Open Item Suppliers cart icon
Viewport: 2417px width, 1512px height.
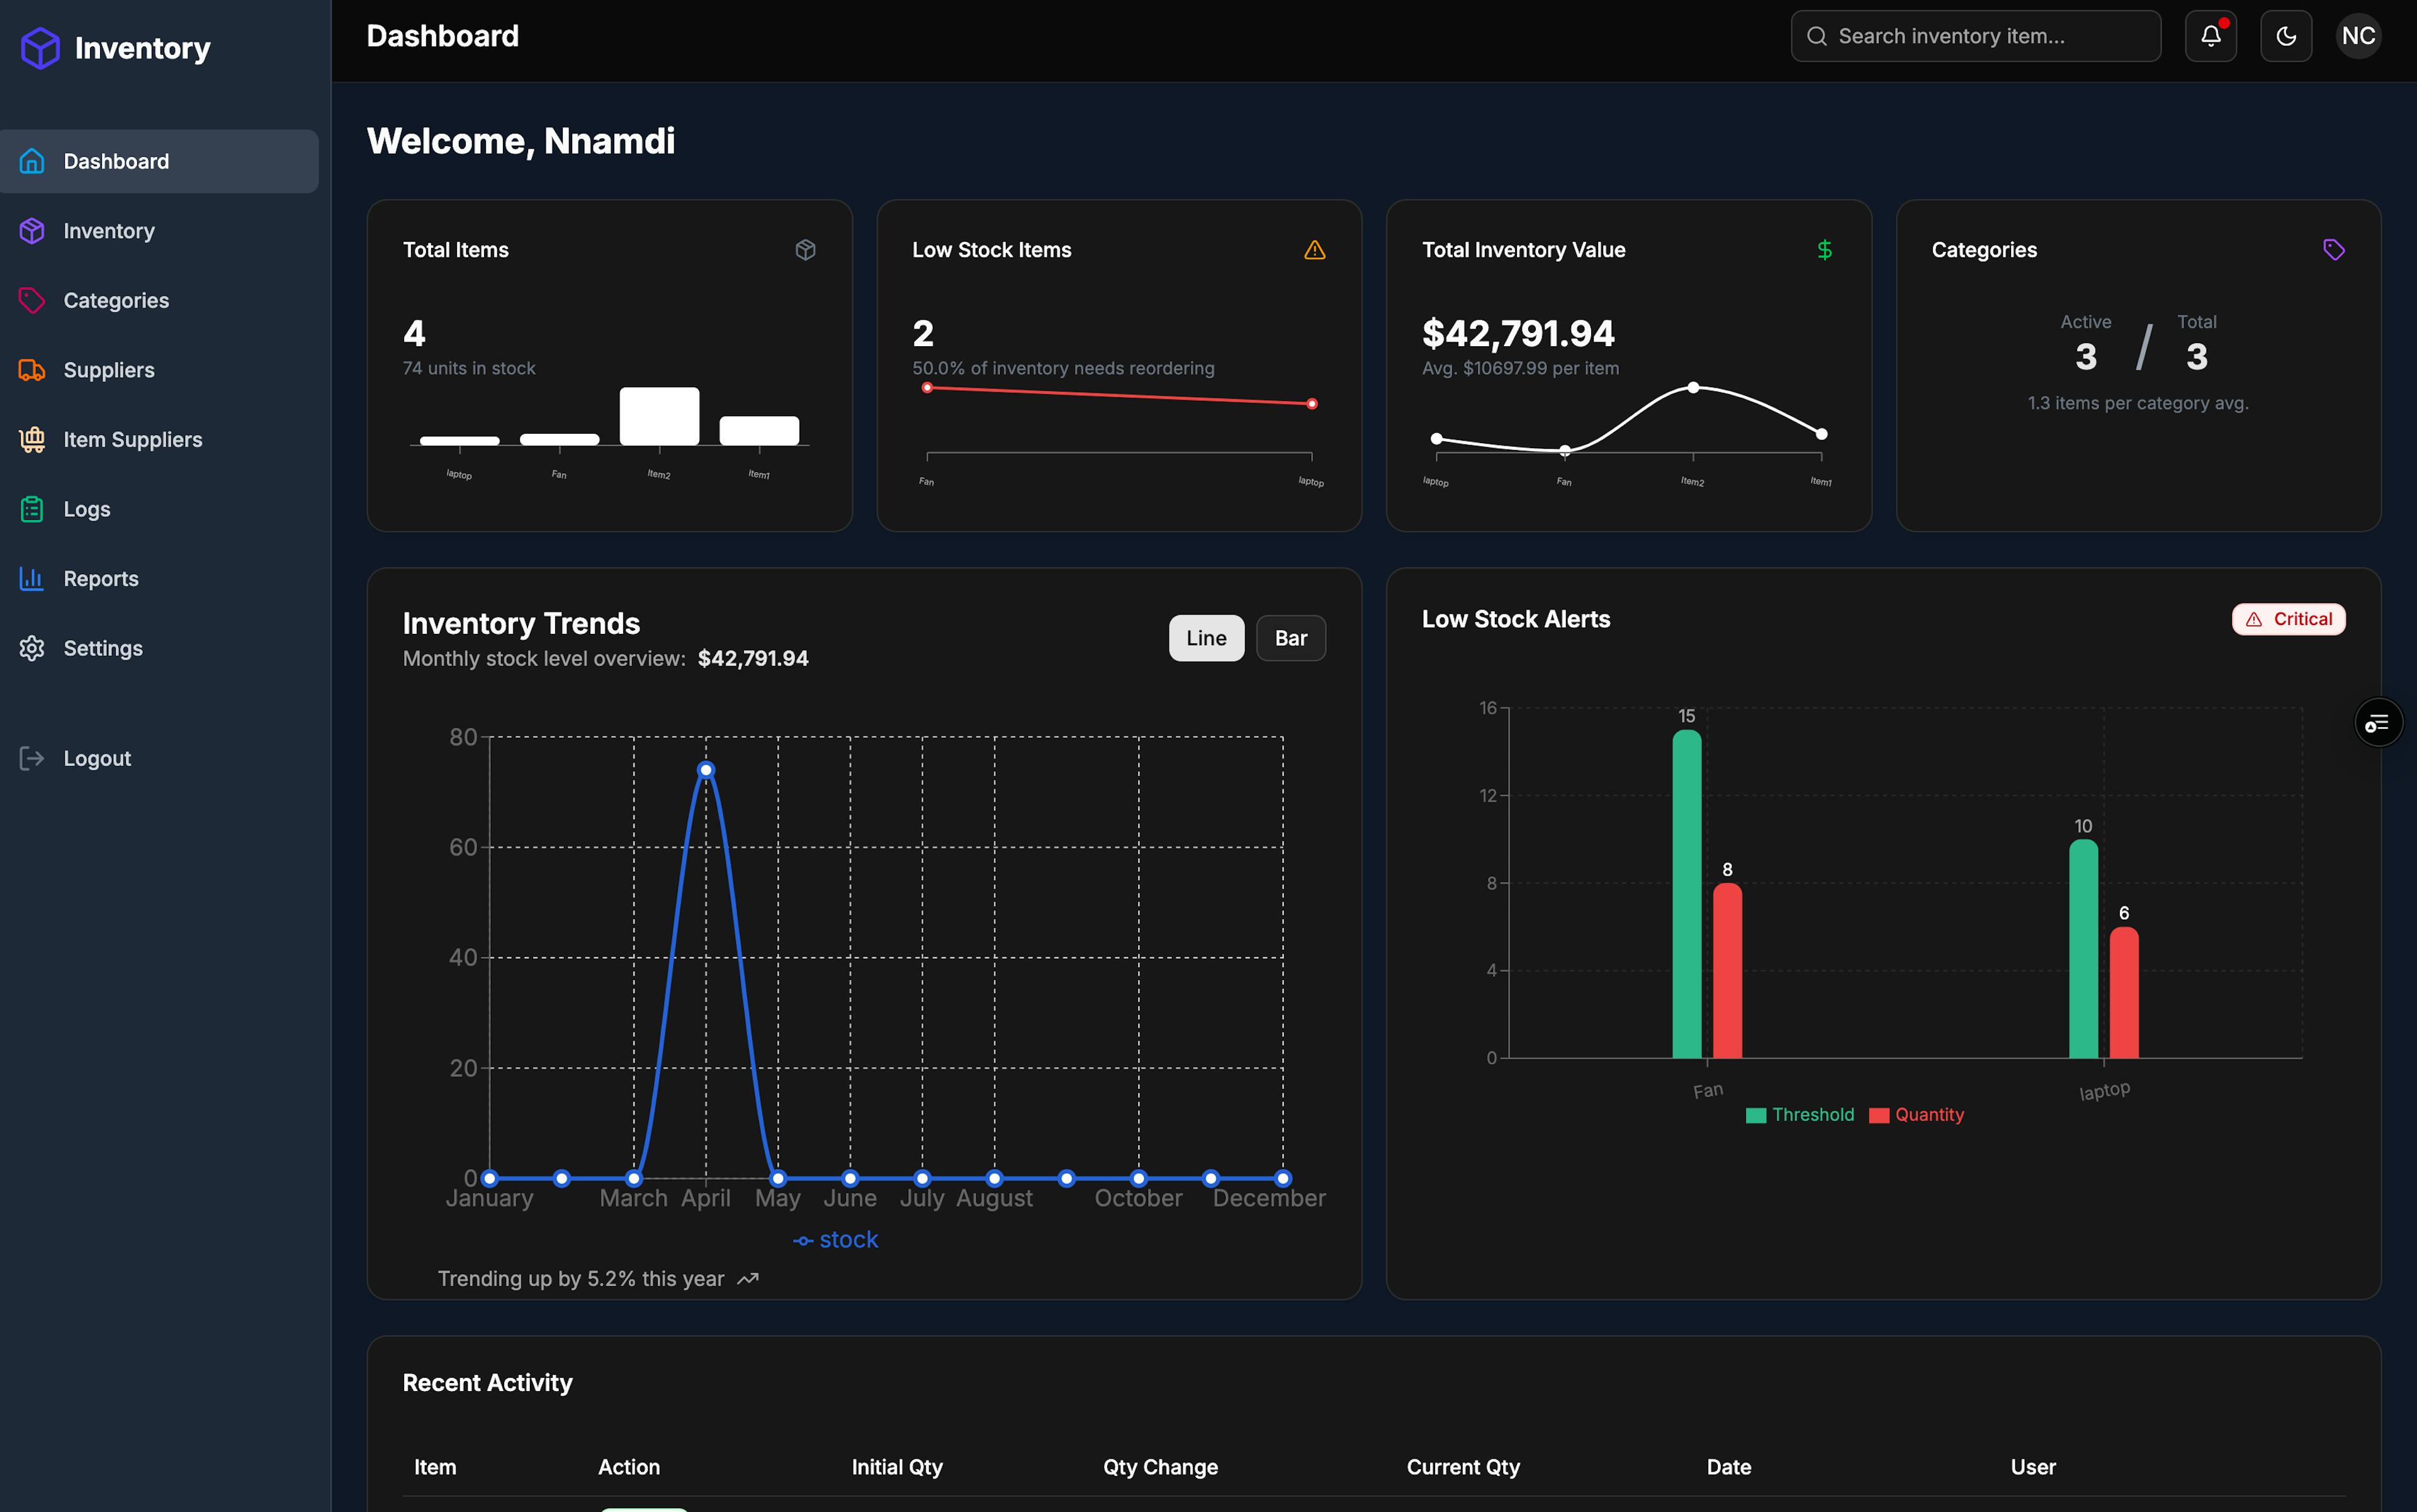tap(32, 439)
